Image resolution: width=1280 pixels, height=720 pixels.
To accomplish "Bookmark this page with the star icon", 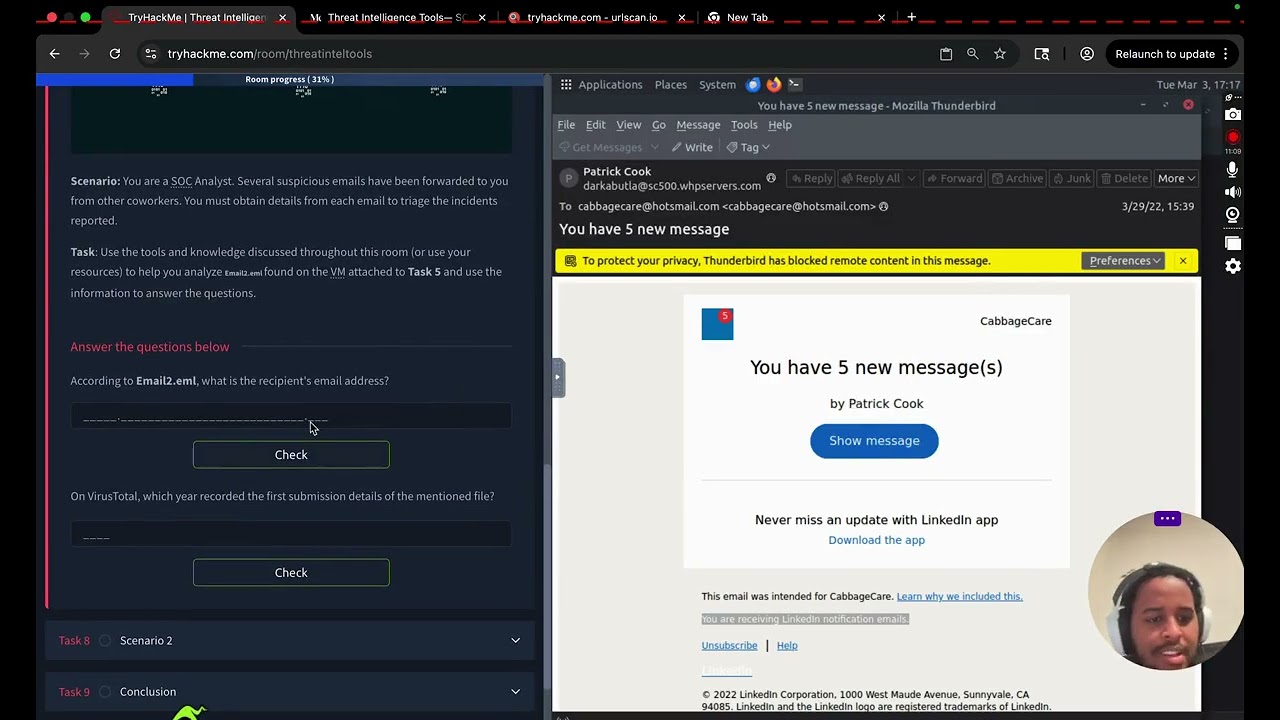I will [1000, 54].
